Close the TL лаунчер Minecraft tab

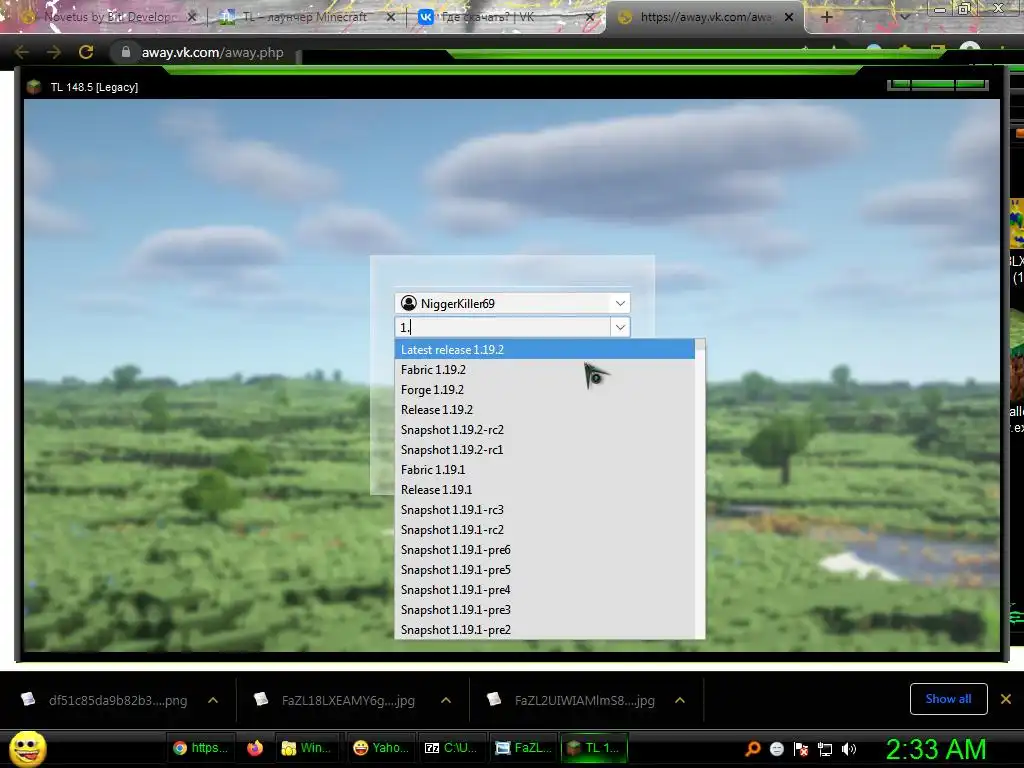click(391, 17)
